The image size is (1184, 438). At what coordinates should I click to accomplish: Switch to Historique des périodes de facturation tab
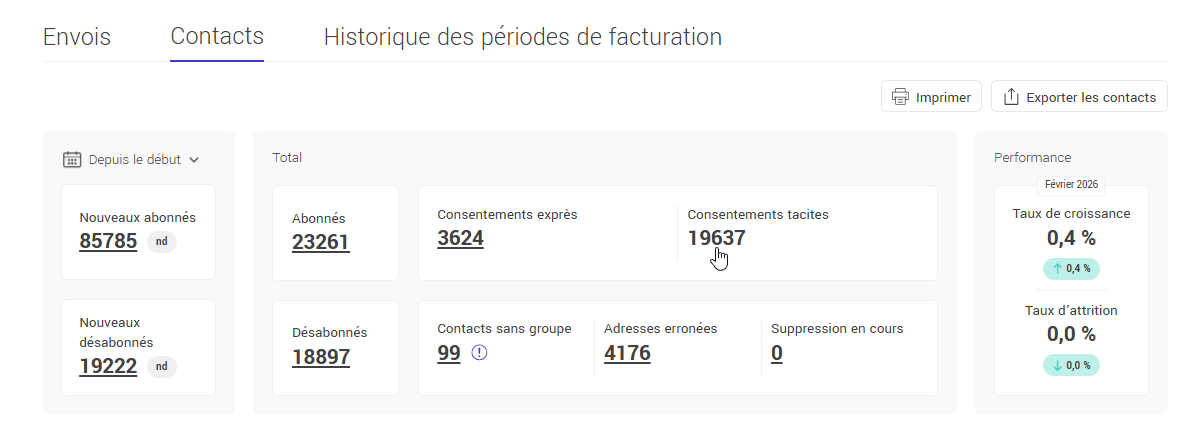pyautogui.click(x=522, y=37)
